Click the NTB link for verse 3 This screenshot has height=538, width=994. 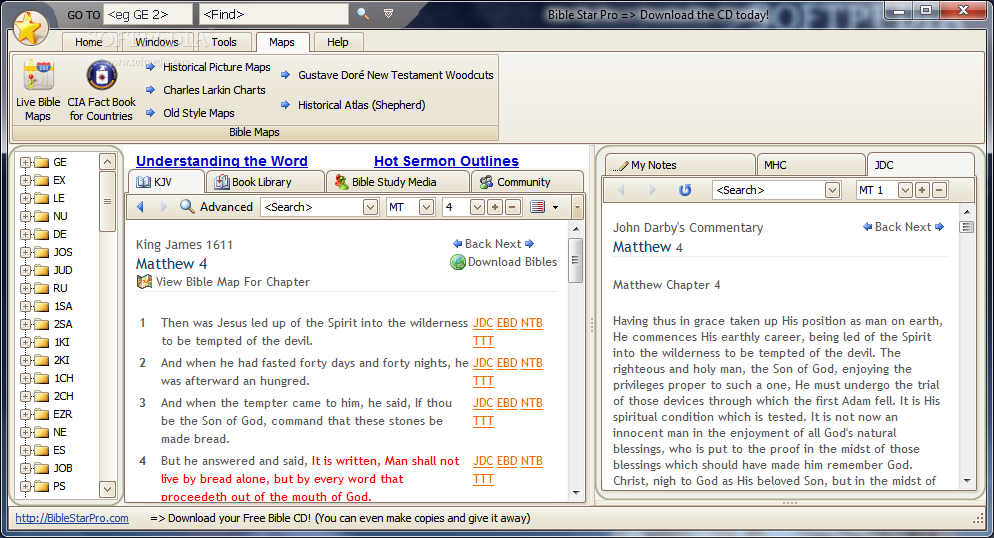point(532,402)
